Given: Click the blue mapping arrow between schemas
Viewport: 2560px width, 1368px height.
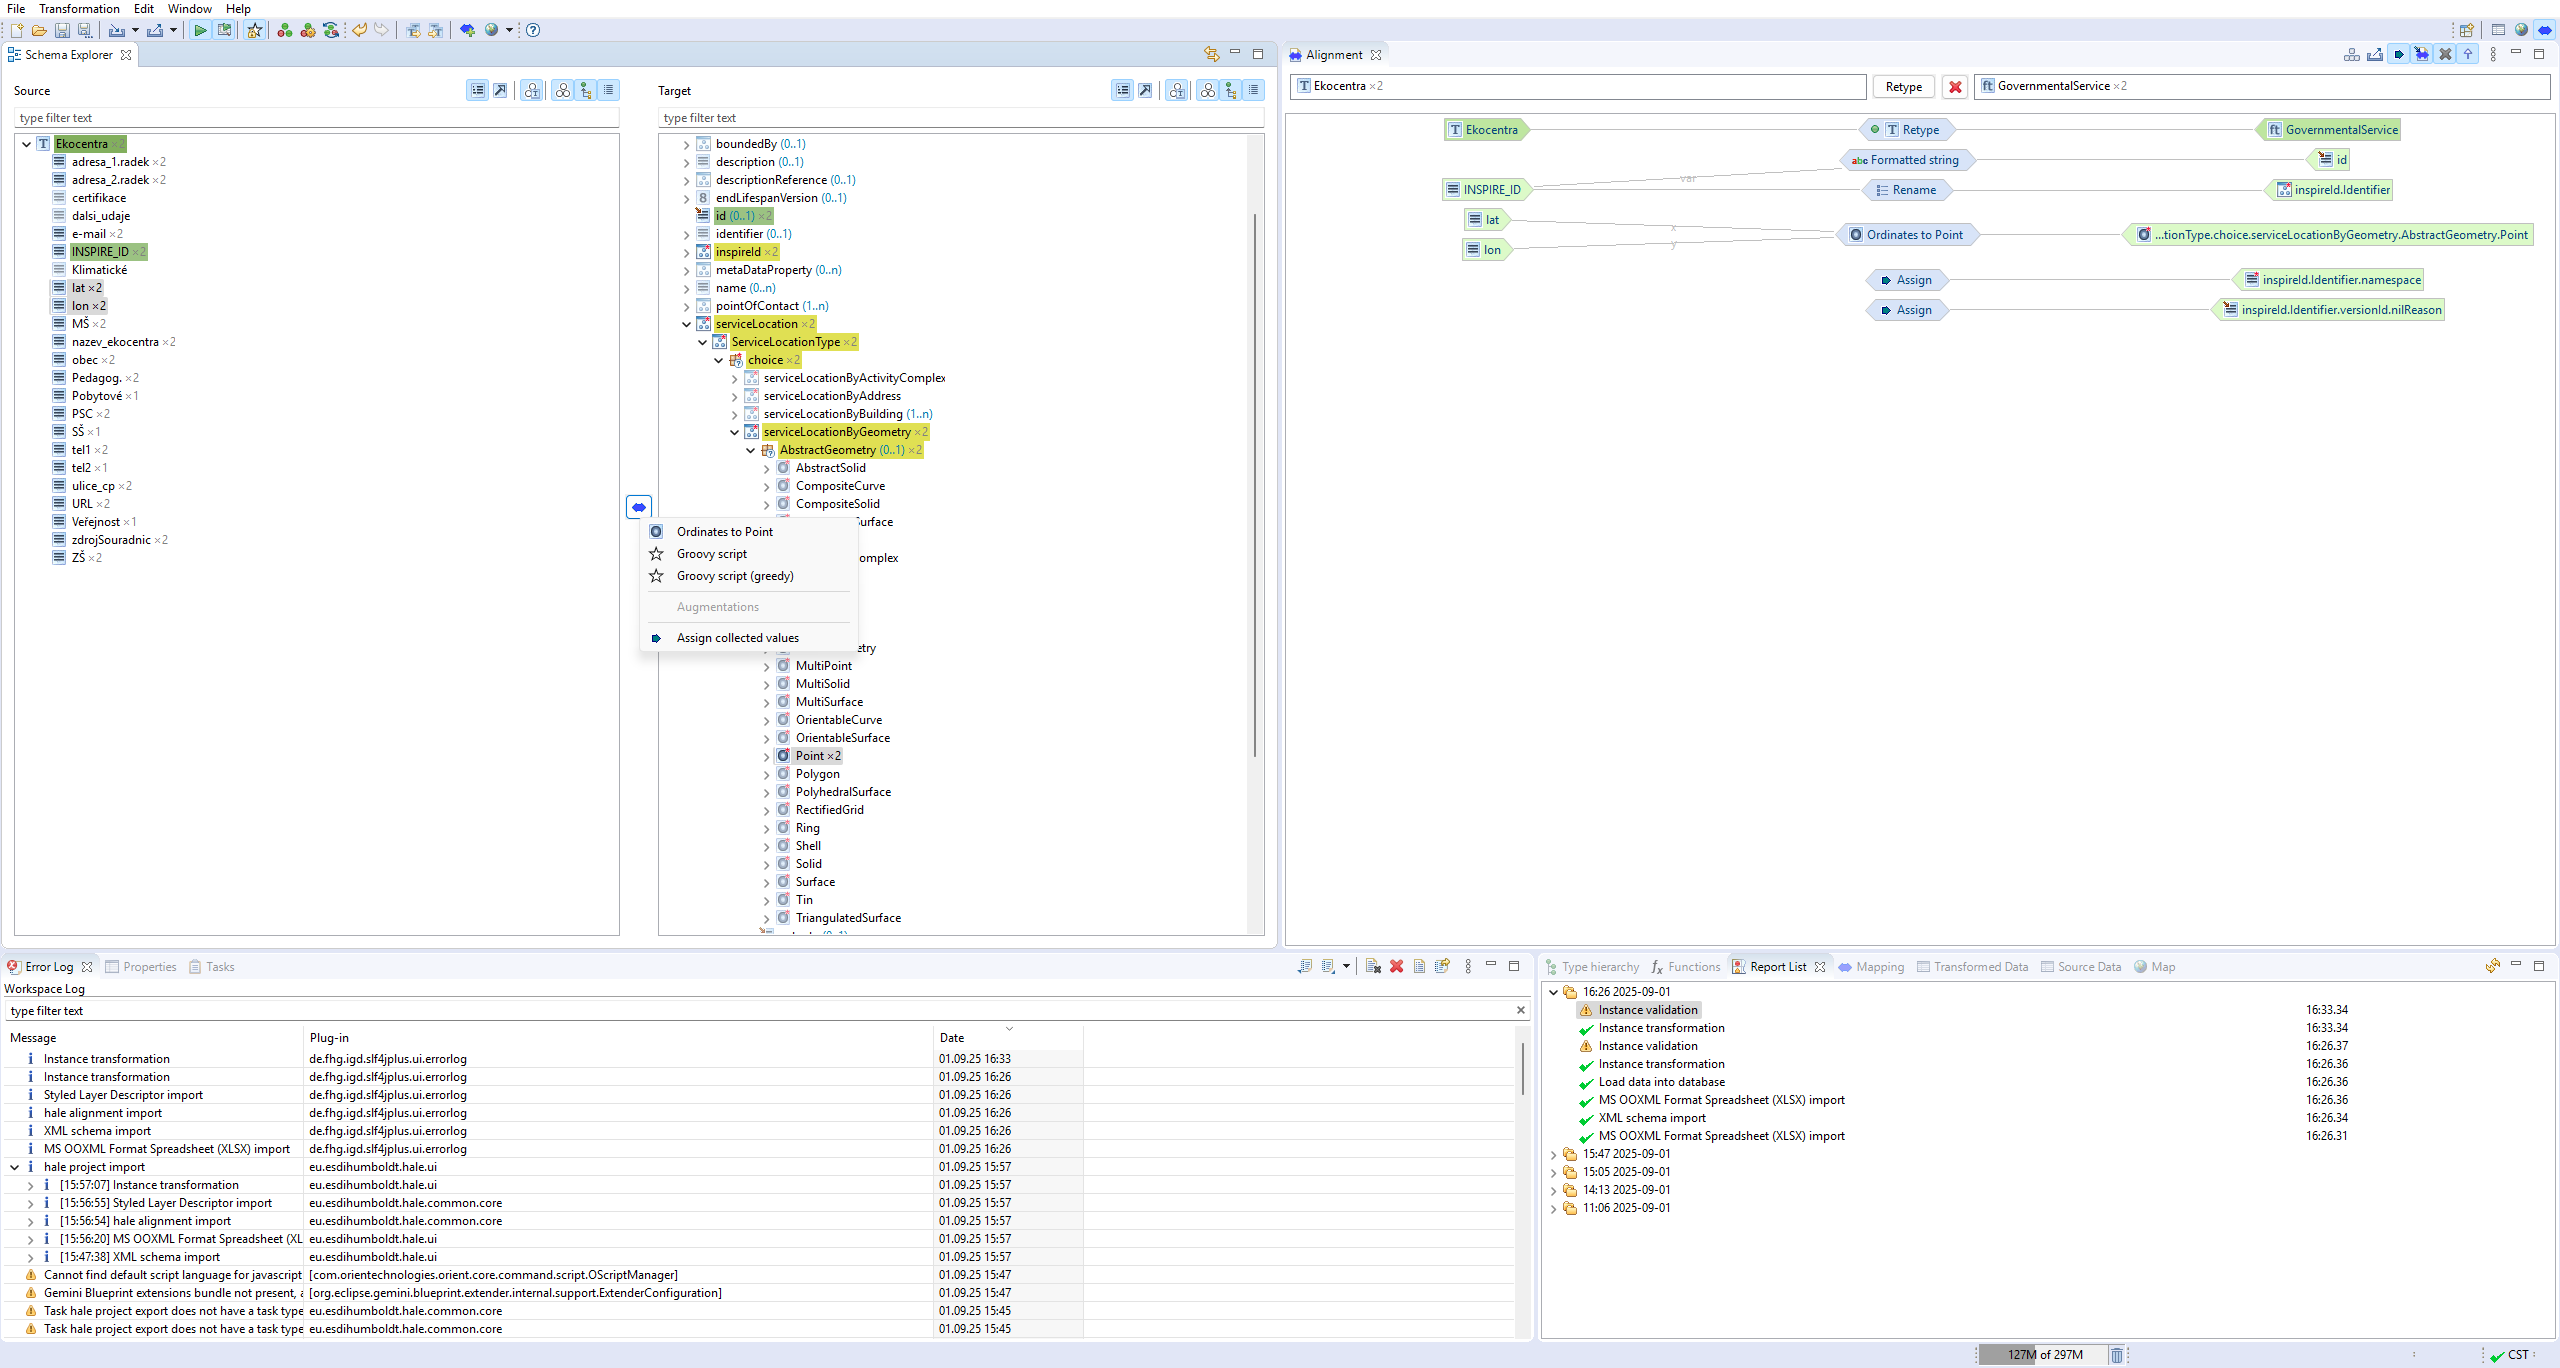Looking at the screenshot, I should tap(638, 507).
